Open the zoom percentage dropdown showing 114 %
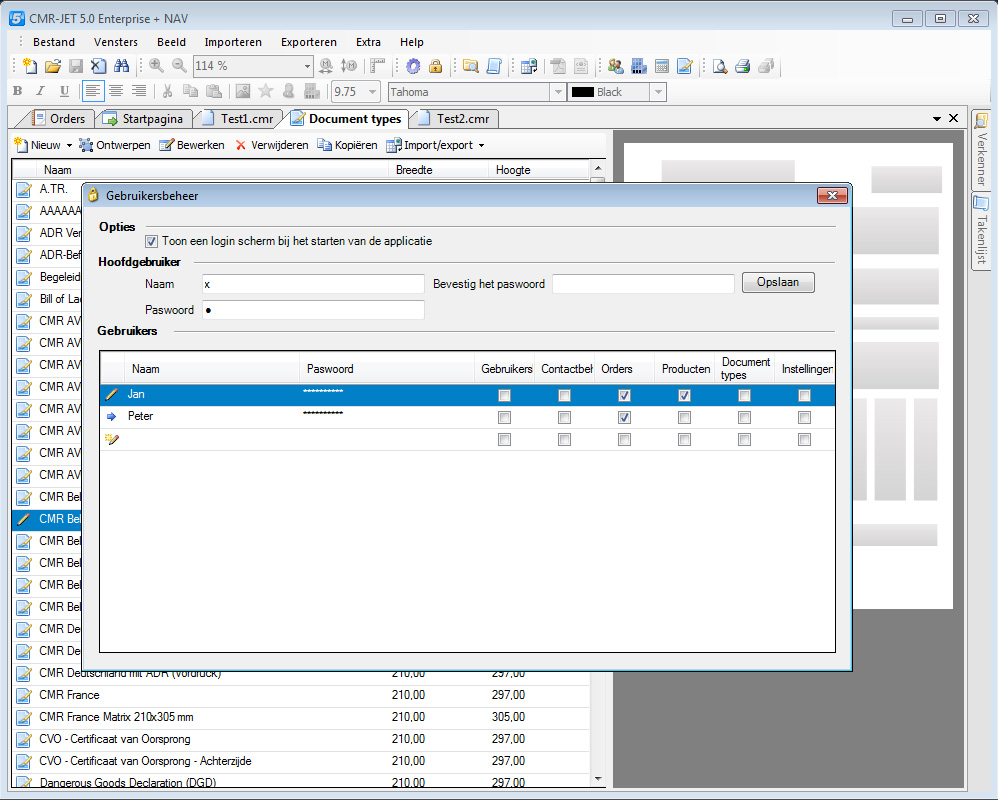 pos(307,66)
